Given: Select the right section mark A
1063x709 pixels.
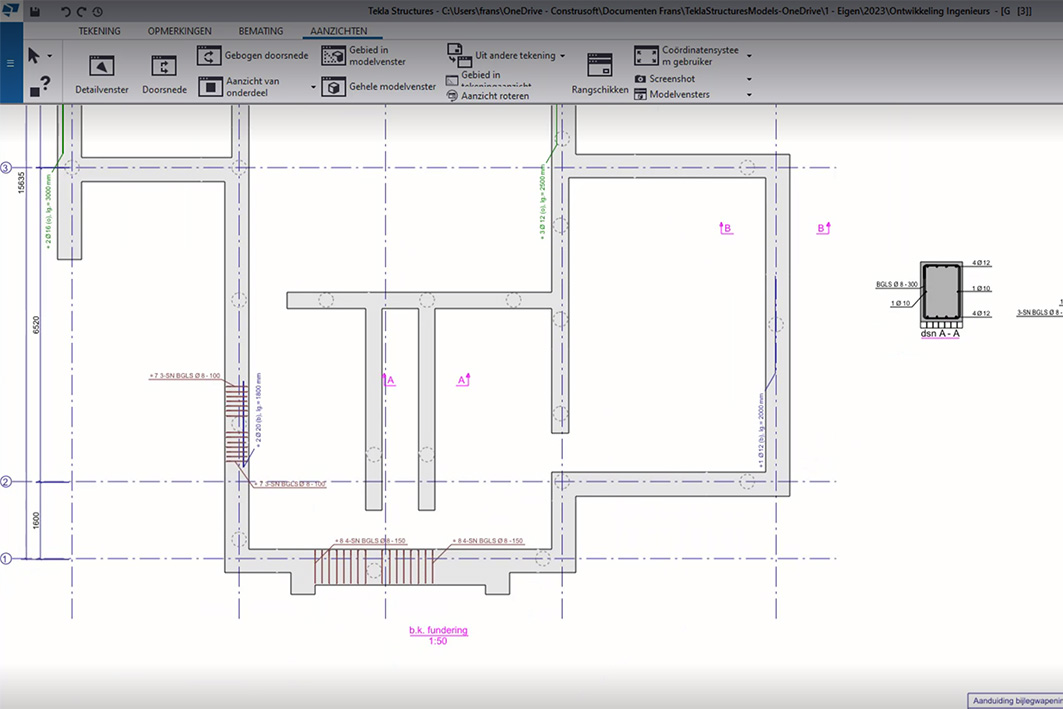Looking at the screenshot, I should point(464,380).
